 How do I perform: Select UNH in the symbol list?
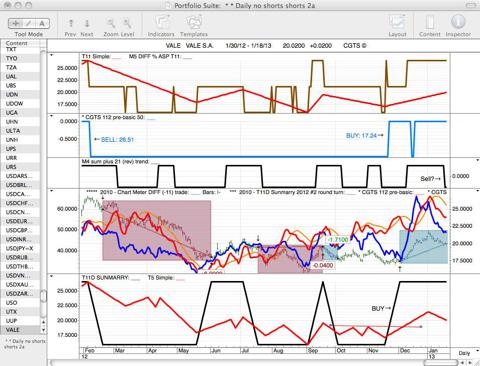click(21, 140)
